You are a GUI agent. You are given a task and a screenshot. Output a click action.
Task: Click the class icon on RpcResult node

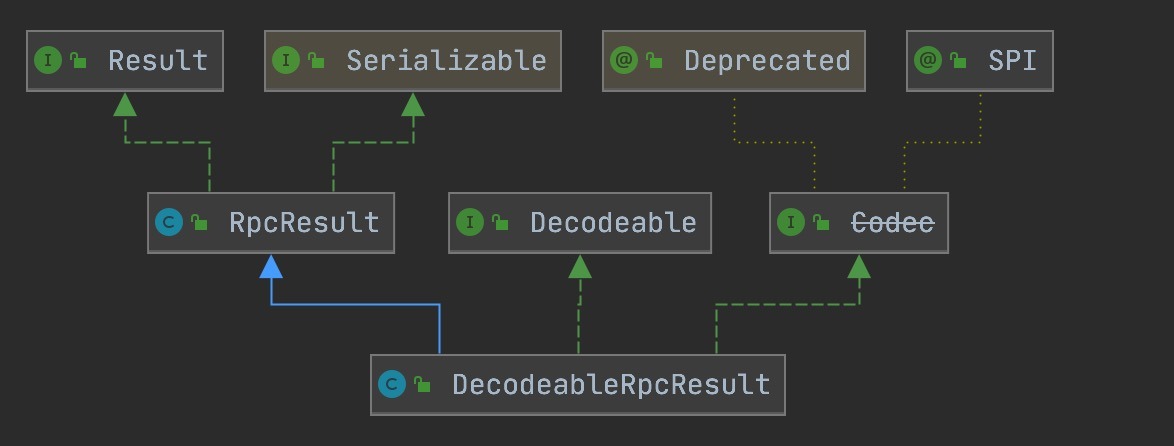169,222
